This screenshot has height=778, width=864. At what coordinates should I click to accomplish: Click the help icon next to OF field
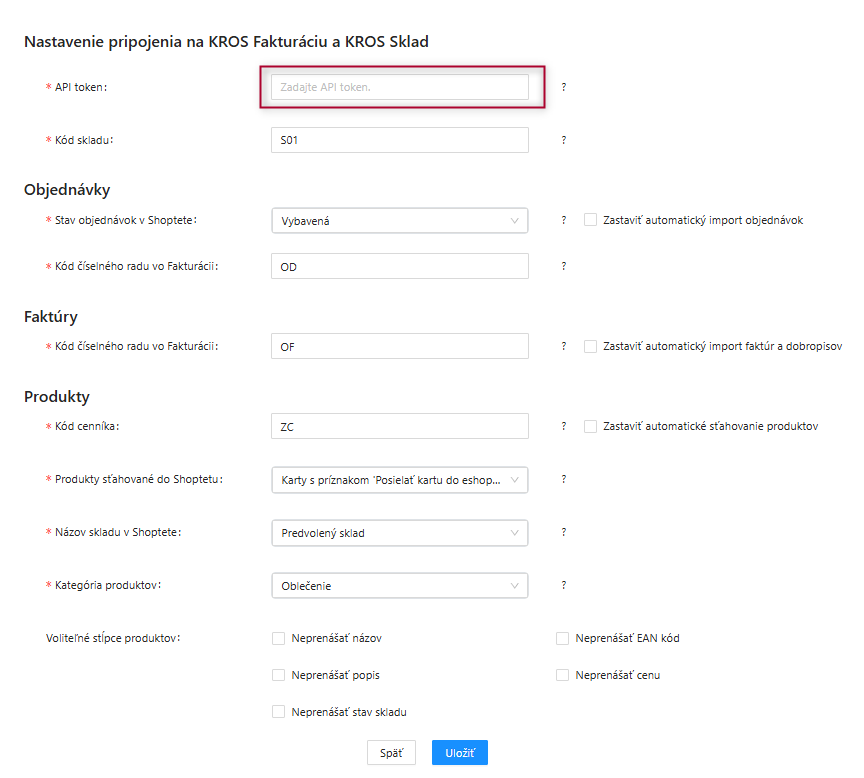click(x=563, y=346)
